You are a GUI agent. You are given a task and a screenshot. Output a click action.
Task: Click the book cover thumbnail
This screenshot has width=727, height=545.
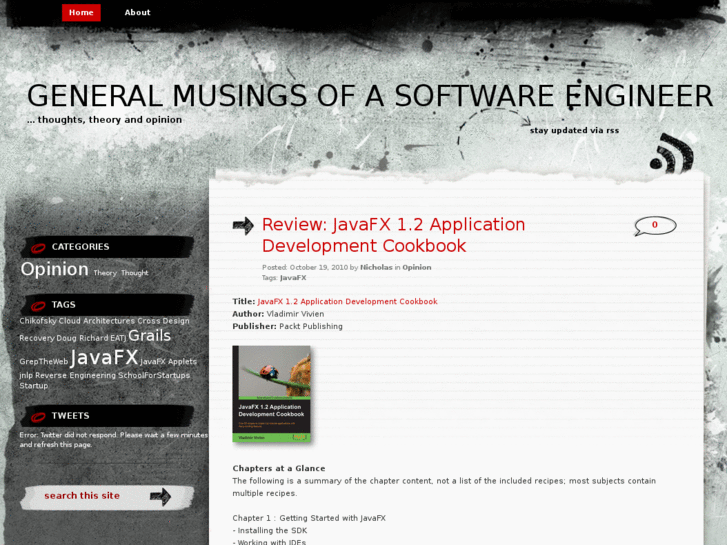272,394
